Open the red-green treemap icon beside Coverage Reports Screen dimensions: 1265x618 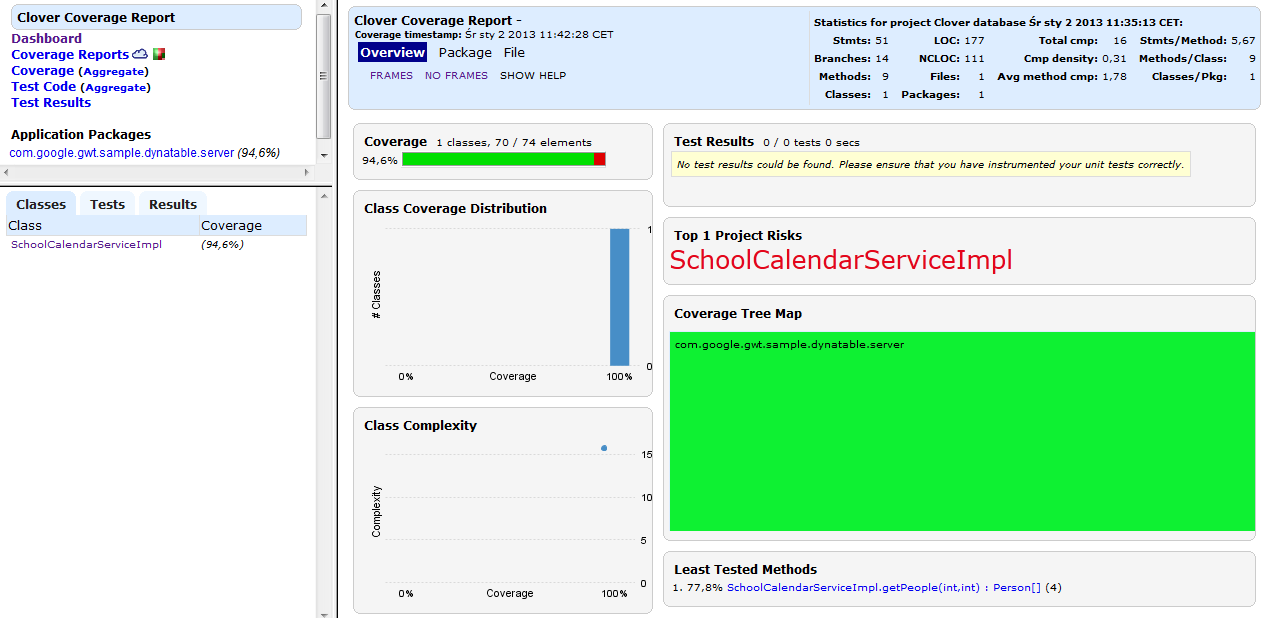coord(159,54)
